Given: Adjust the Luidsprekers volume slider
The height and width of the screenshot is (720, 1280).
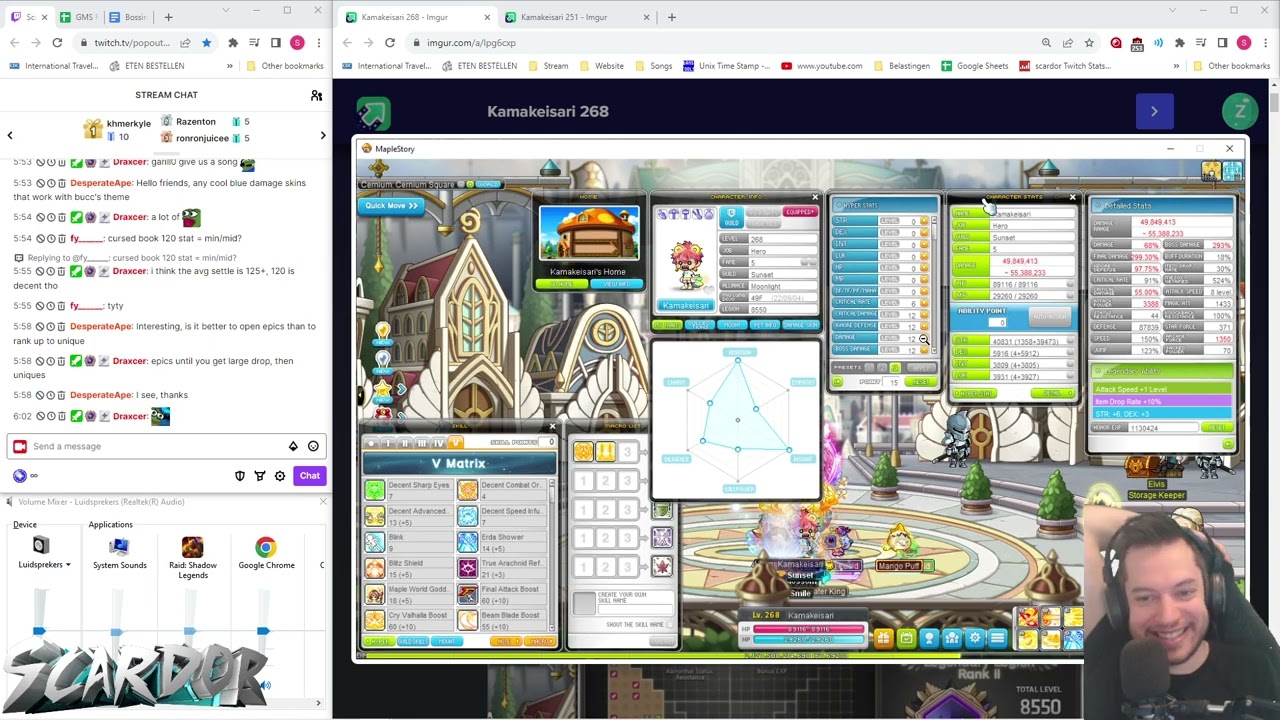Looking at the screenshot, I should (x=39, y=631).
